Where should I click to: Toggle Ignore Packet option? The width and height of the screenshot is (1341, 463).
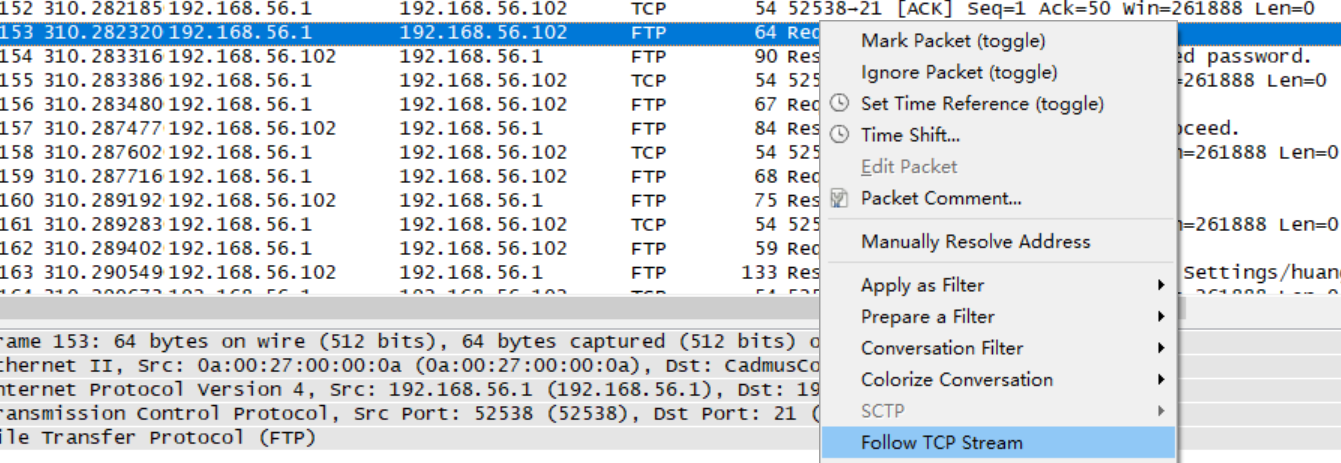pos(959,72)
